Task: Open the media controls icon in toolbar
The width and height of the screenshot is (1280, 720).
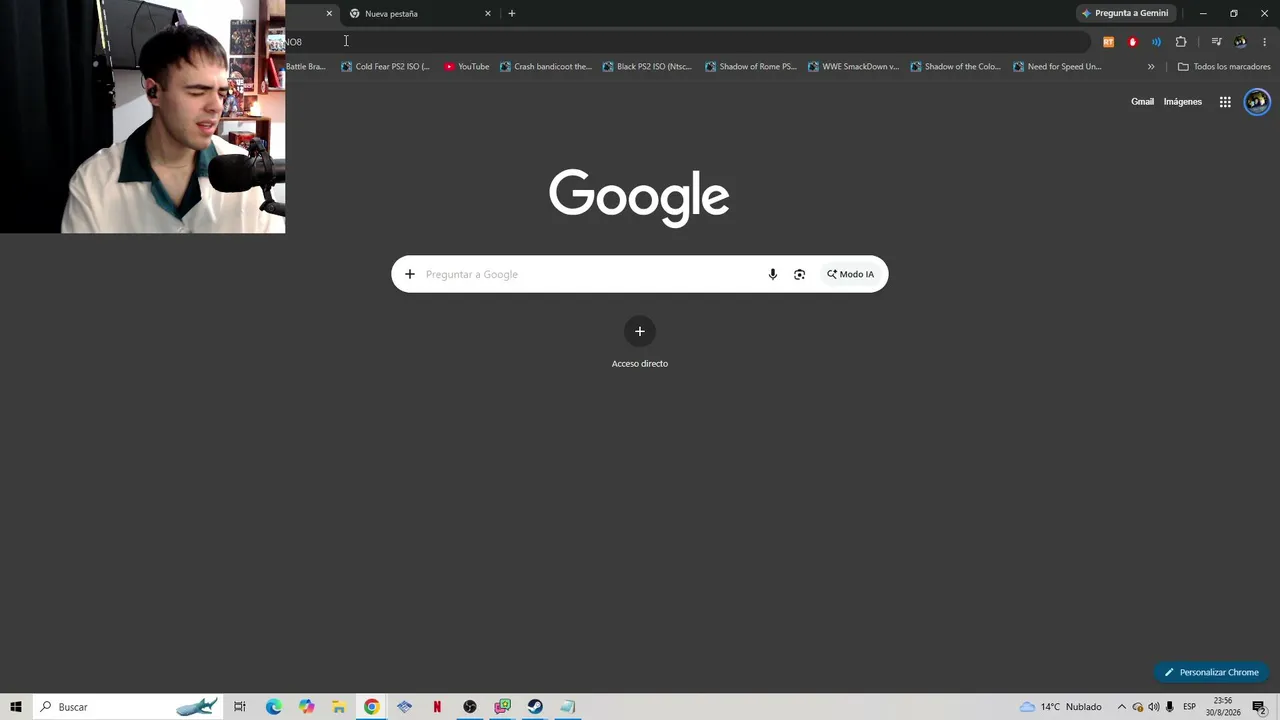Action: [1216, 42]
